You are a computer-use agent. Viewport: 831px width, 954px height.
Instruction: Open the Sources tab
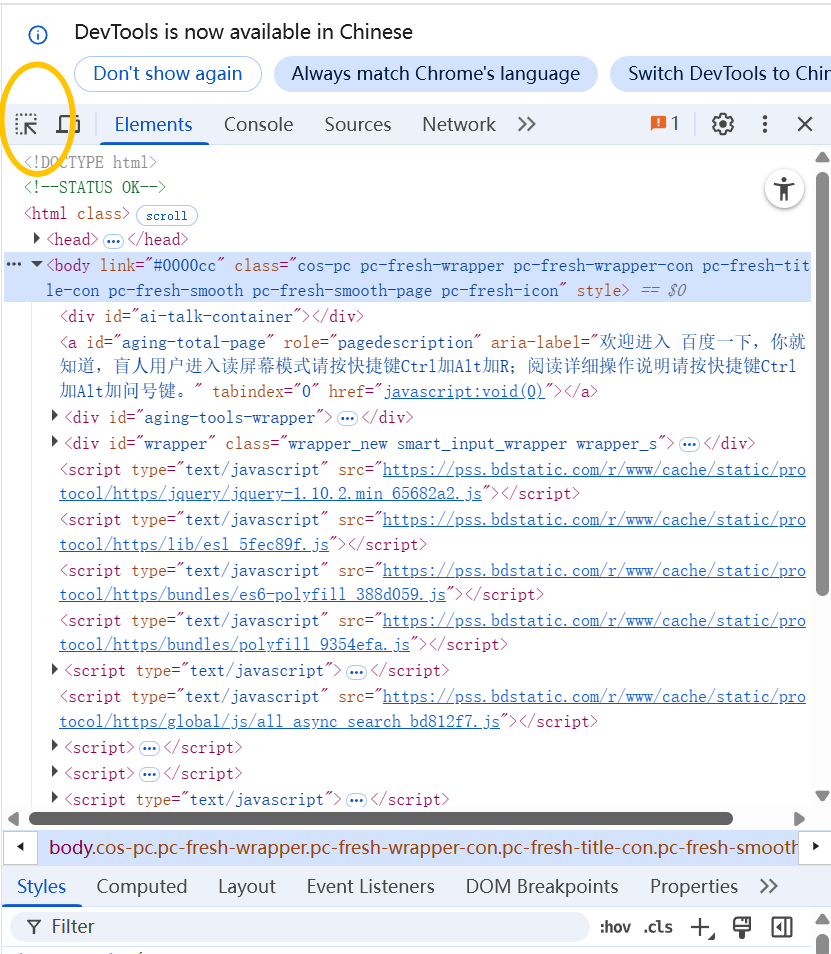(358, 124)
